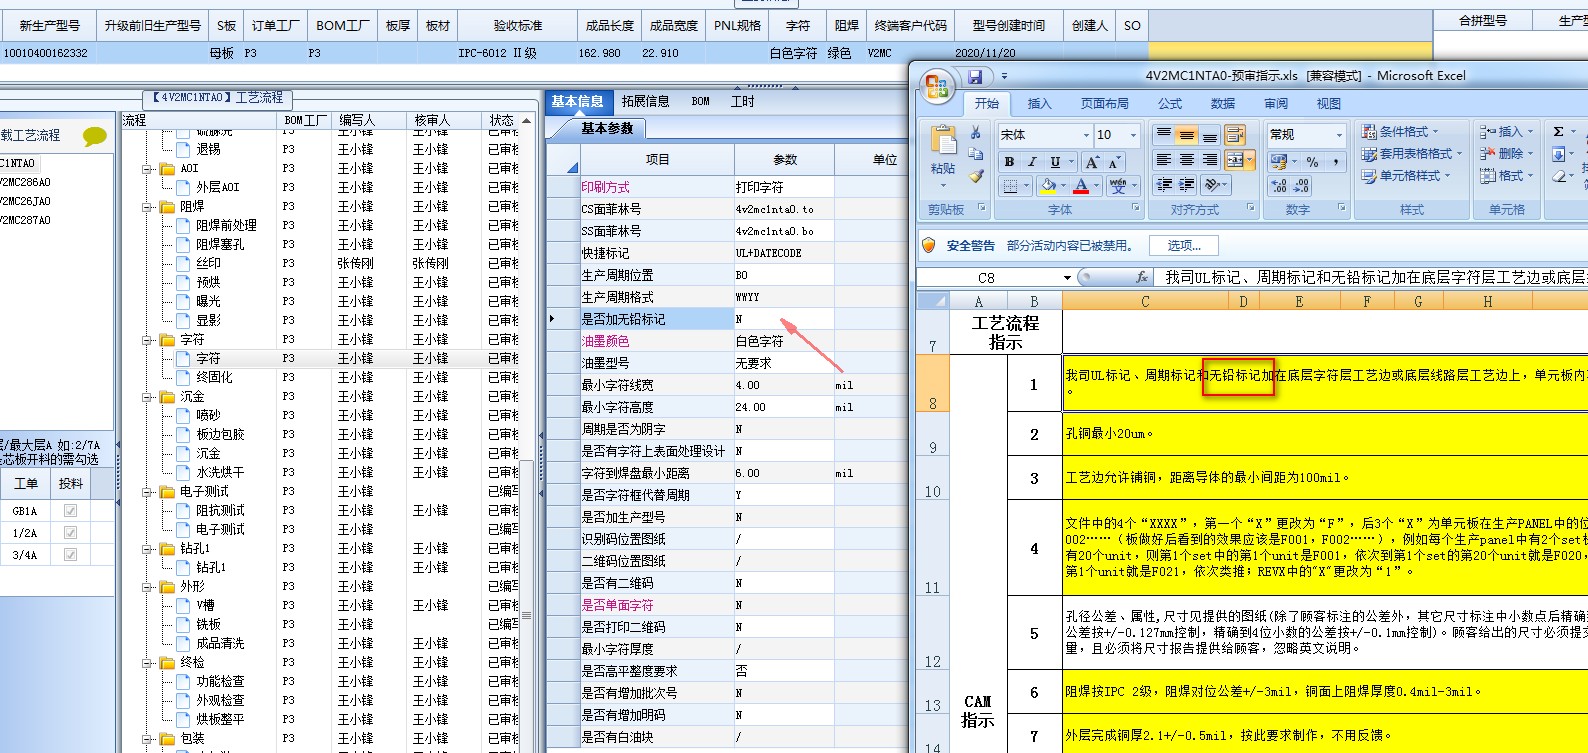Click the Comma Style icon

click(1336, 161)
